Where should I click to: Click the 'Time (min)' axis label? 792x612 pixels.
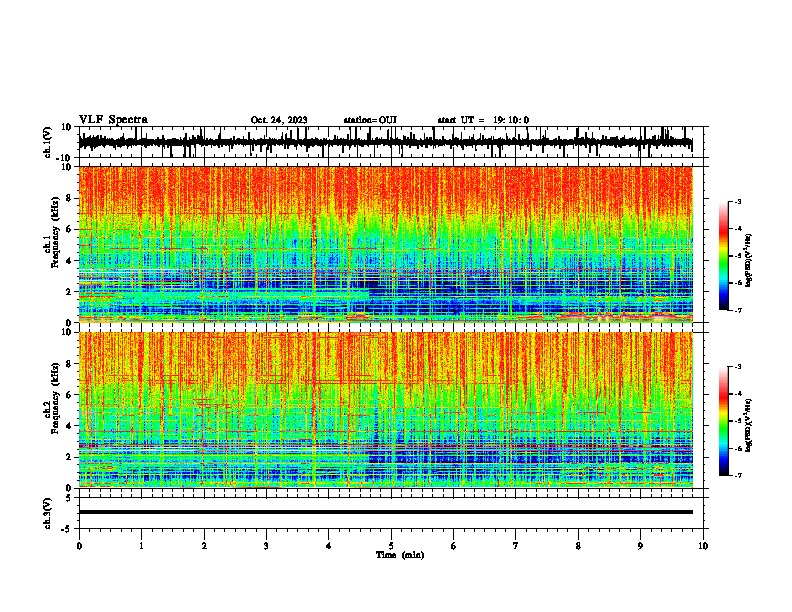(x=400, y=555)
